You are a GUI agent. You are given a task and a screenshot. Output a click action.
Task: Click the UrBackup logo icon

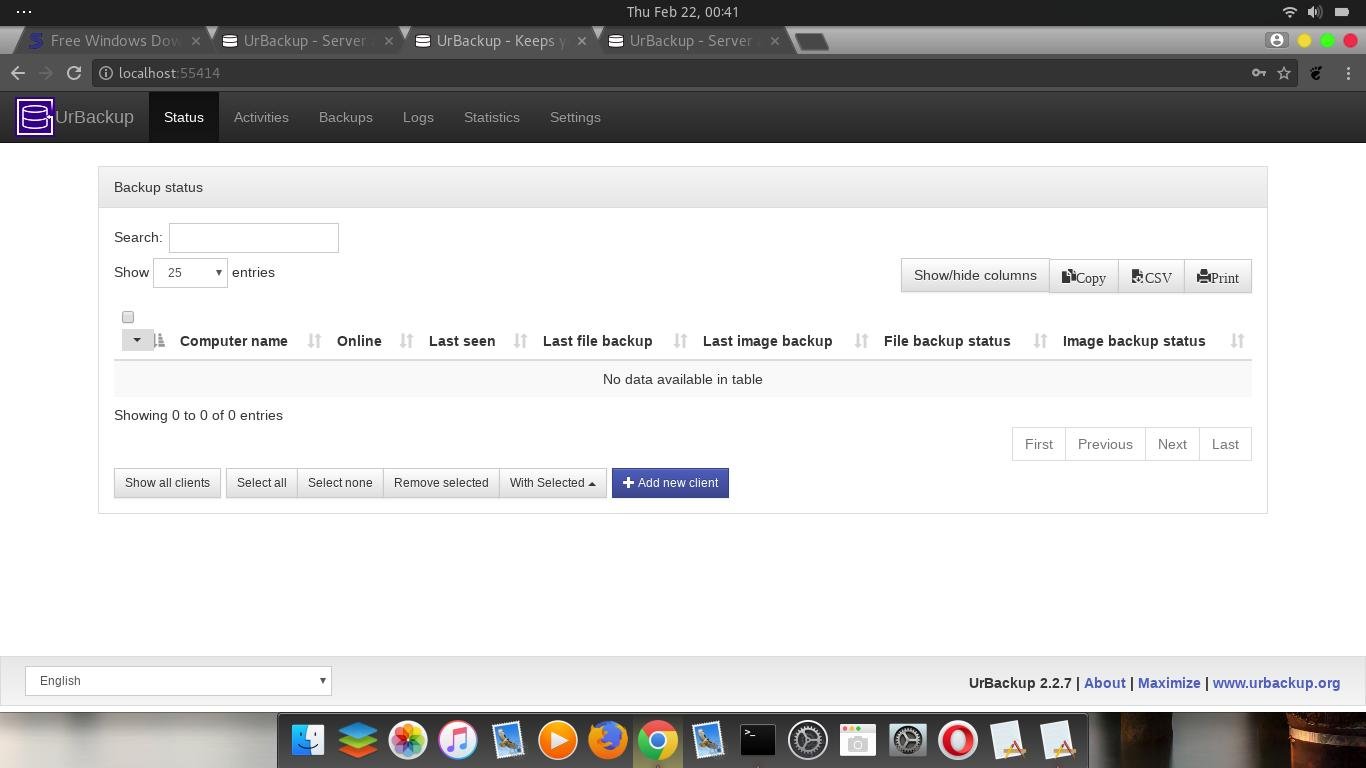click(35, 117)
